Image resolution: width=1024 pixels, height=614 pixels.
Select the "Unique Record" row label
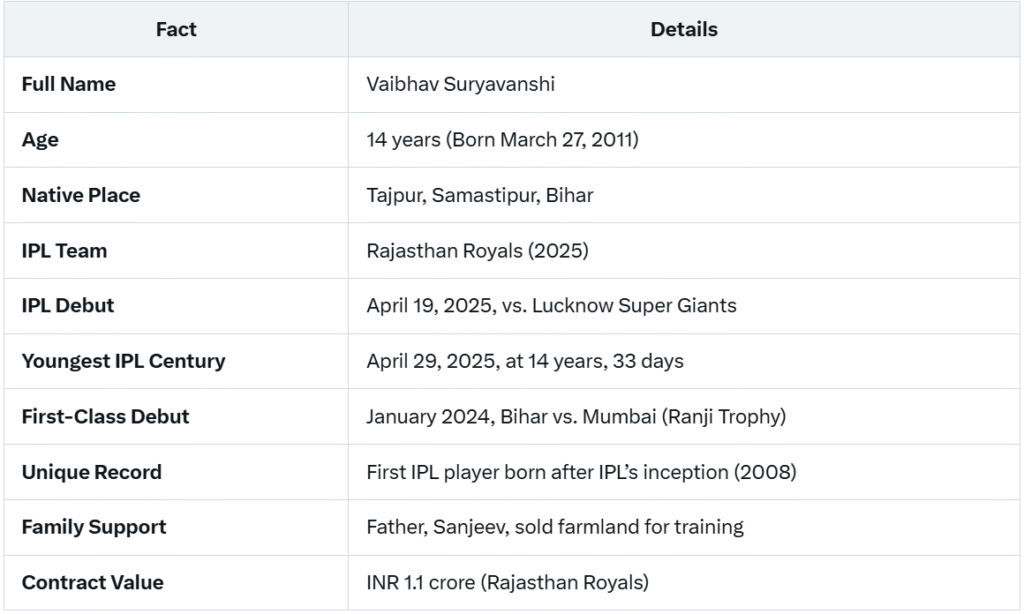click(x=91, y=472)
